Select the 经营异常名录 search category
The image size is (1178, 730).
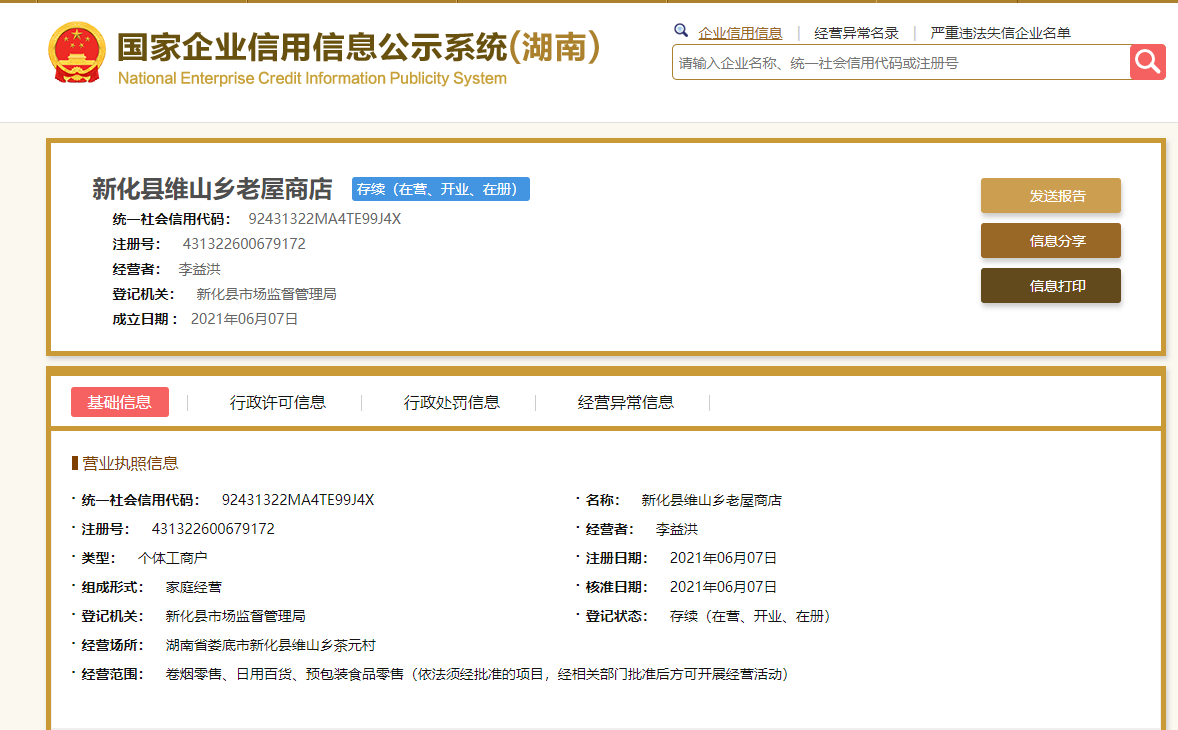(x=856, y=33)
